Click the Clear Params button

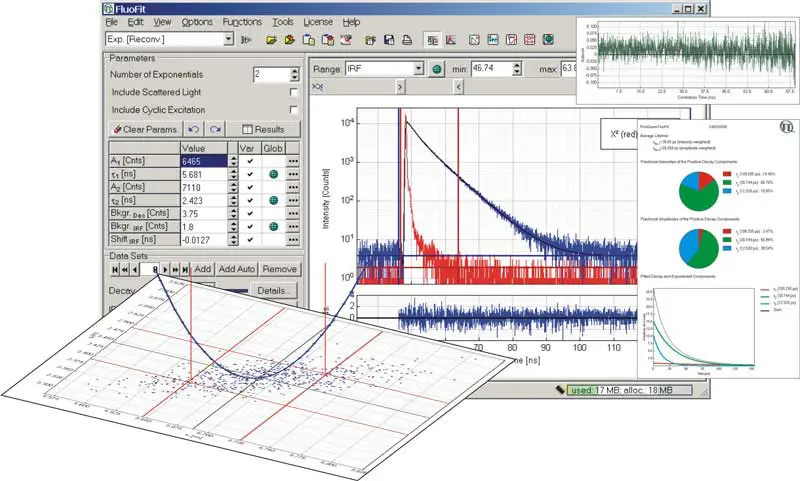click(146, 130)
